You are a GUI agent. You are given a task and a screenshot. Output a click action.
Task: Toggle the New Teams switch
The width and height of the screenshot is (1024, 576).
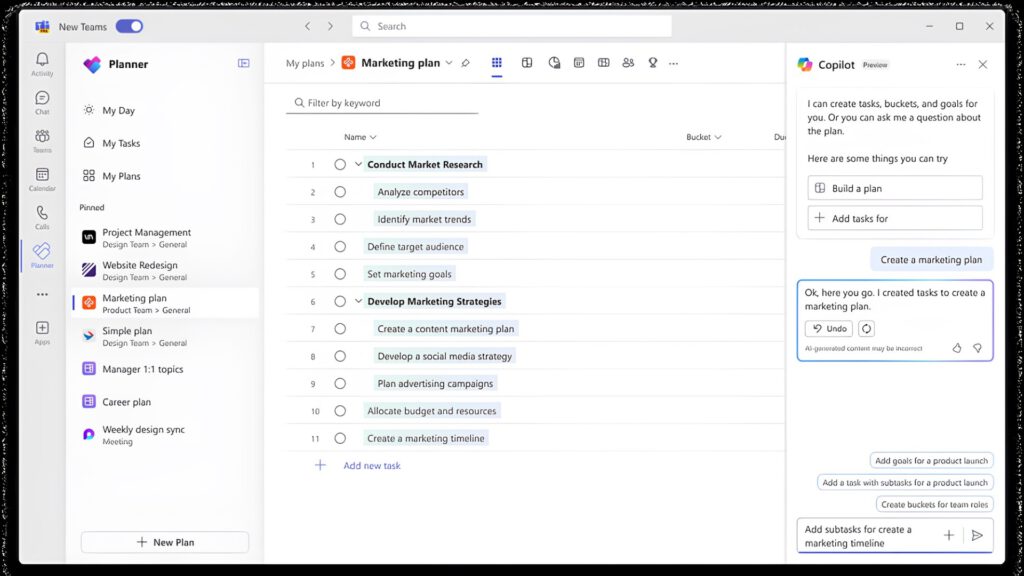point(129,26)
